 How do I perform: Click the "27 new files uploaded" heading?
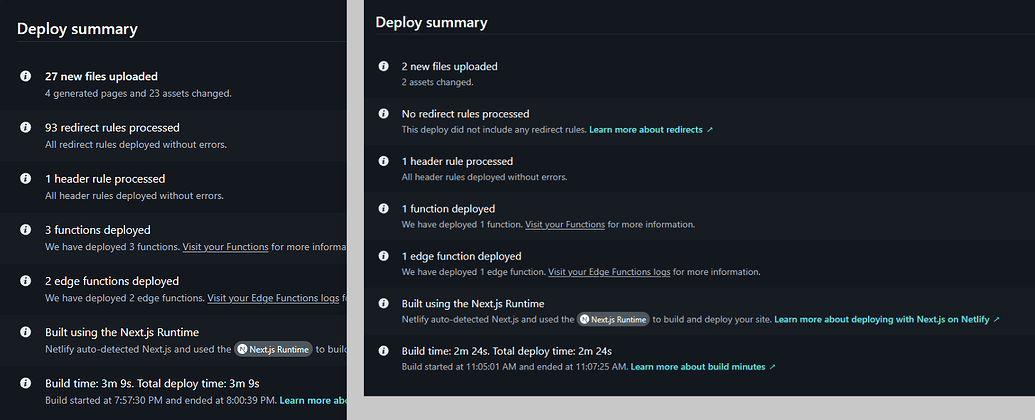coord(101,76)
